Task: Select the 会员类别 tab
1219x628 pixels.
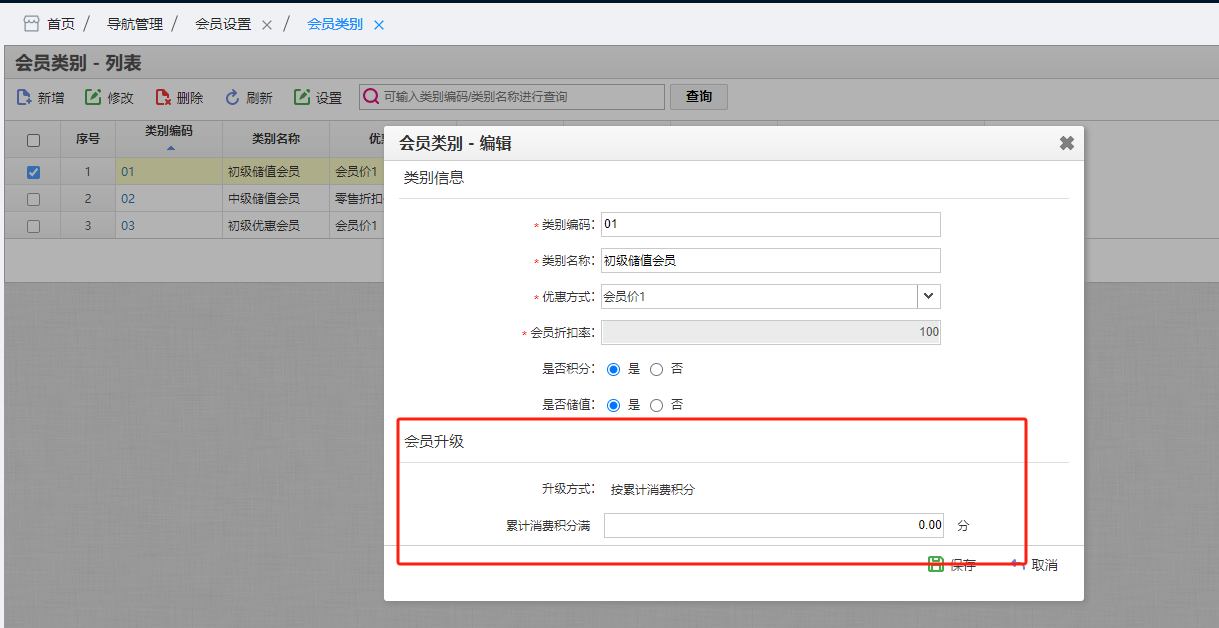Action: point(335,23)
